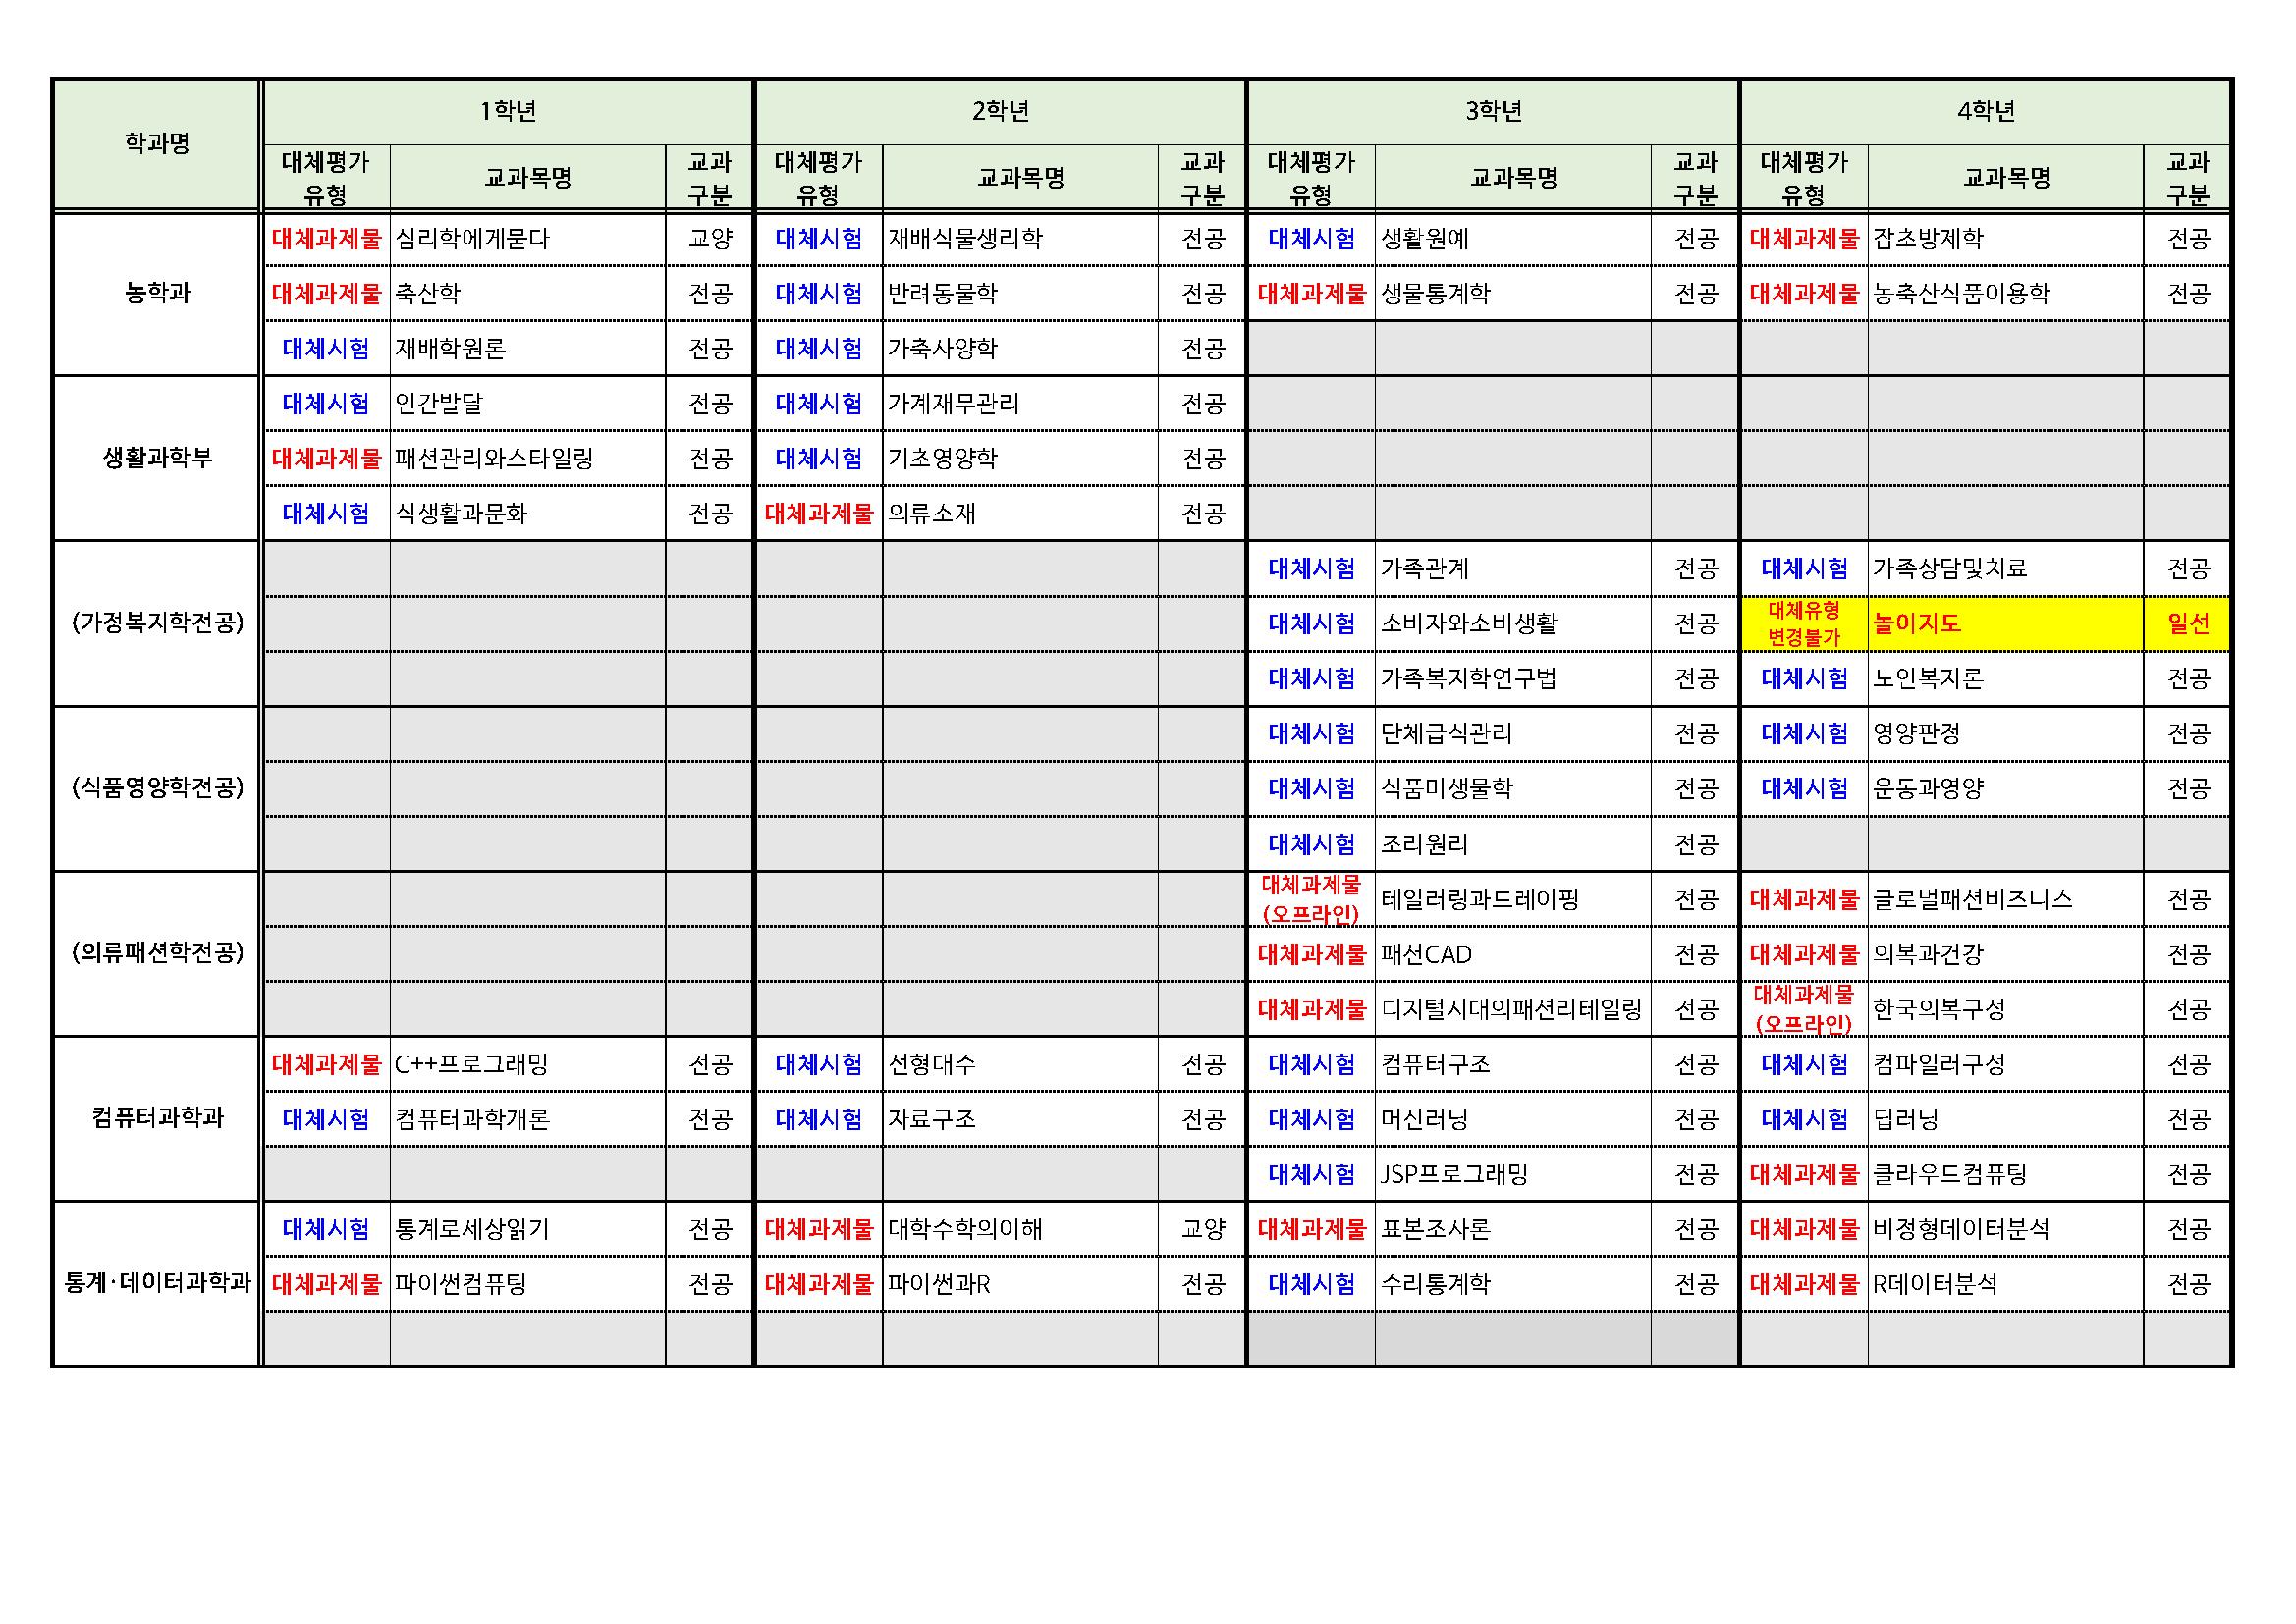Select the 2학년 column header
2296x1624 pixels.
coord(1001,111)
